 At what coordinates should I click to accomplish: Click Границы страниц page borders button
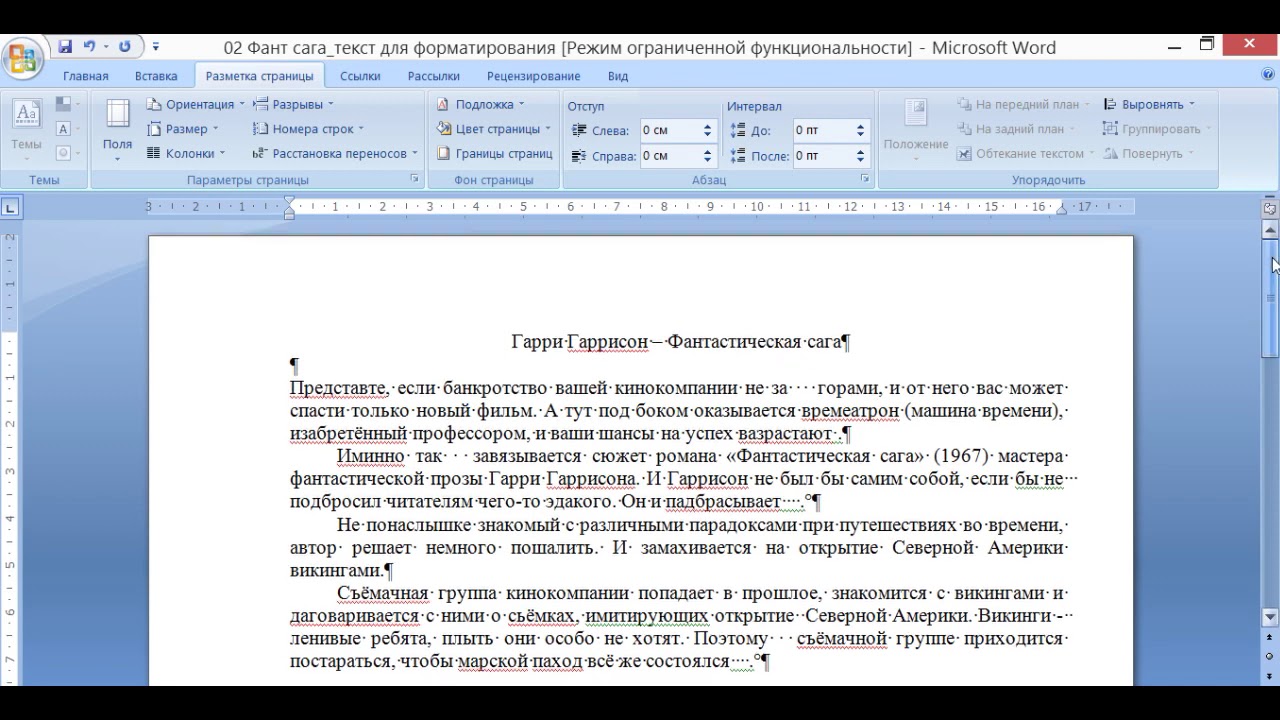[494, 153]
